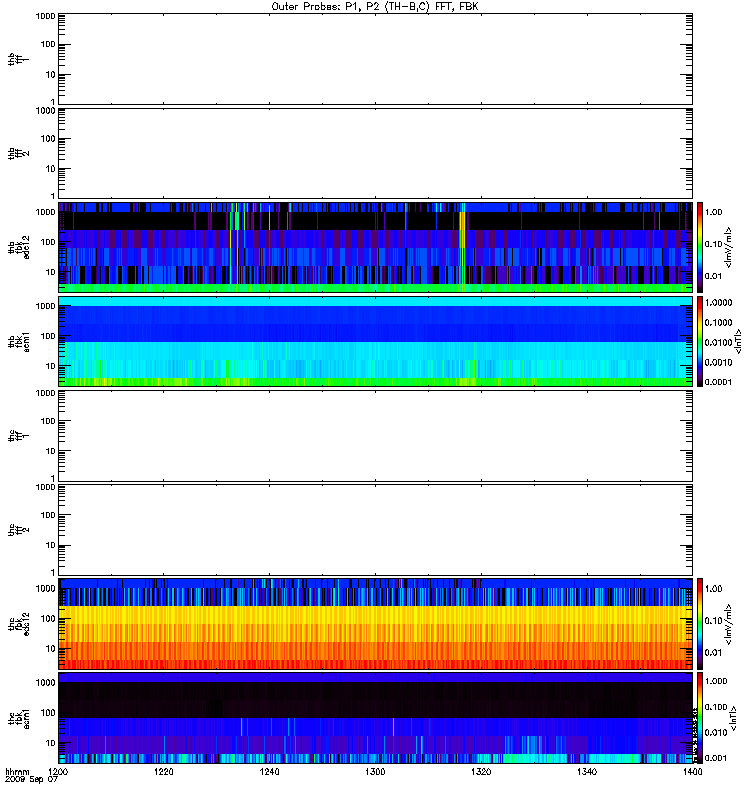Screen dimensions: 750x800
Task: Click the '1300' time axis label
Action: (375, 771)
